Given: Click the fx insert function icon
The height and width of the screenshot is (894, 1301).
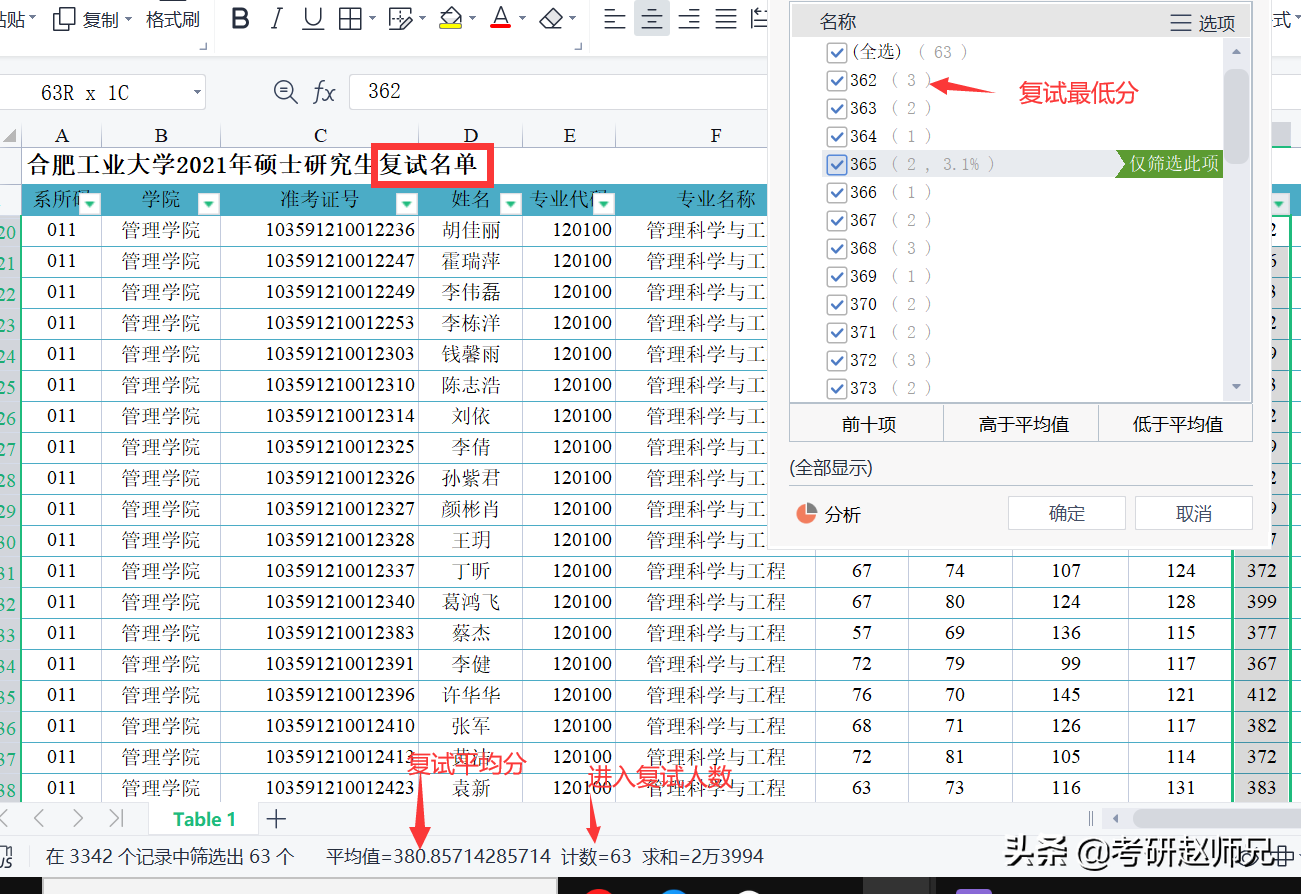Looking at the screenshot, I should (324, 91).
